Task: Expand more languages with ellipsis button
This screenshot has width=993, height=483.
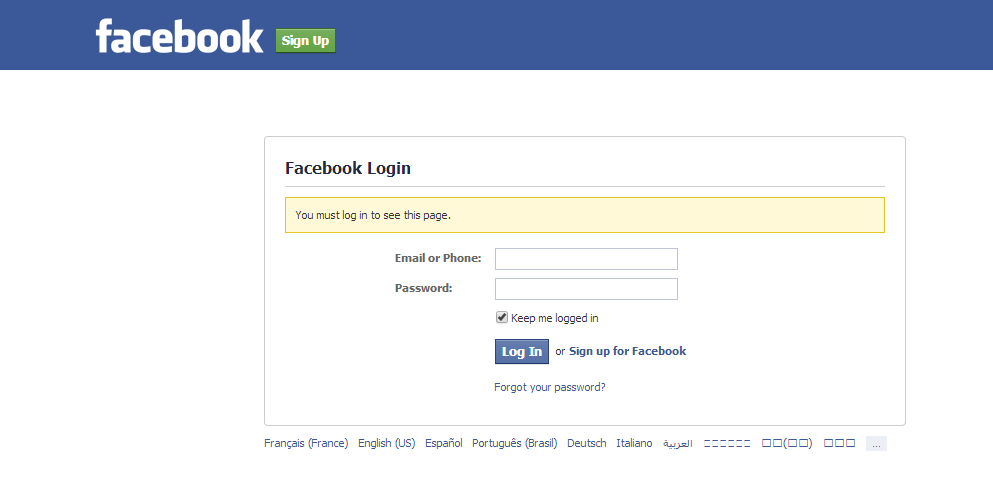Action: [876, 444]
